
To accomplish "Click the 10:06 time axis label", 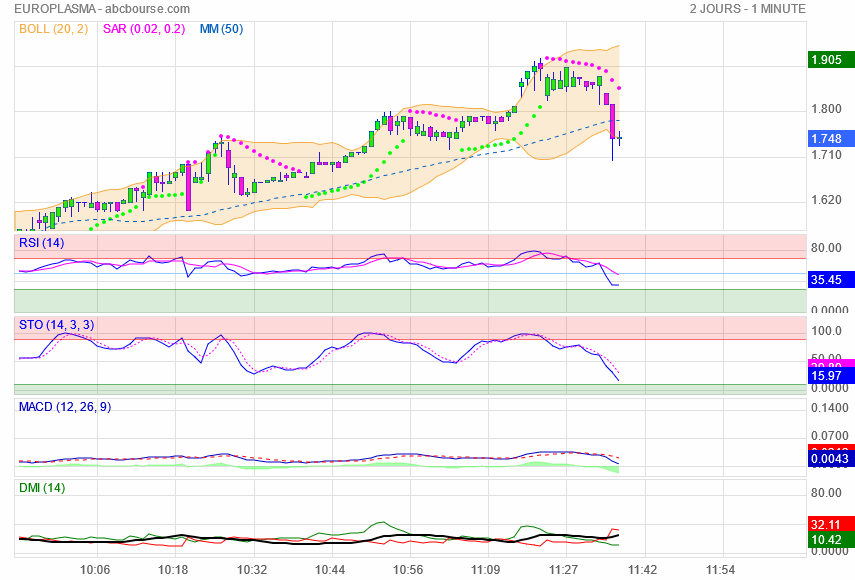I will point(95,570).
